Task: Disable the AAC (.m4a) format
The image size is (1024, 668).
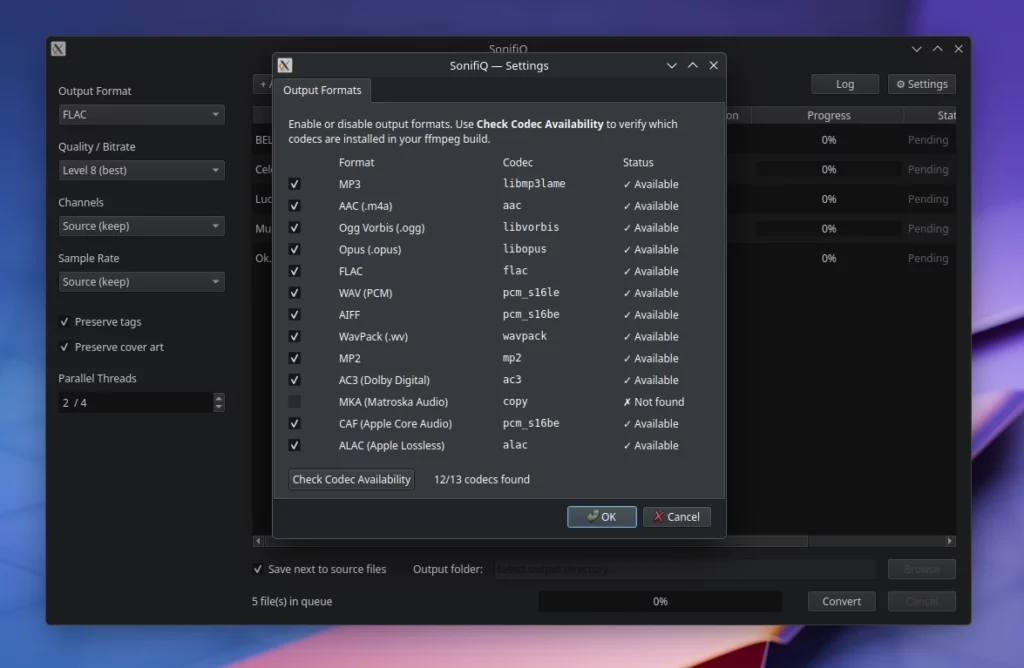Action: pyautogui.click(x=295, y=206)
